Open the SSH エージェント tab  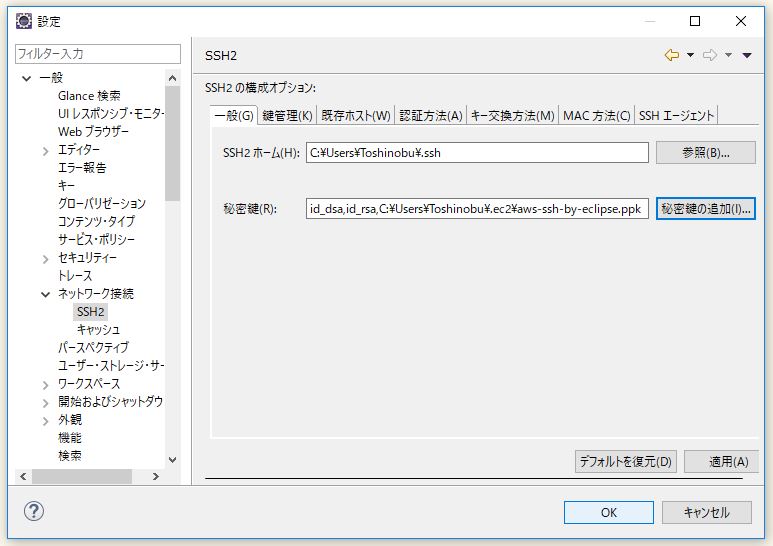676,116
